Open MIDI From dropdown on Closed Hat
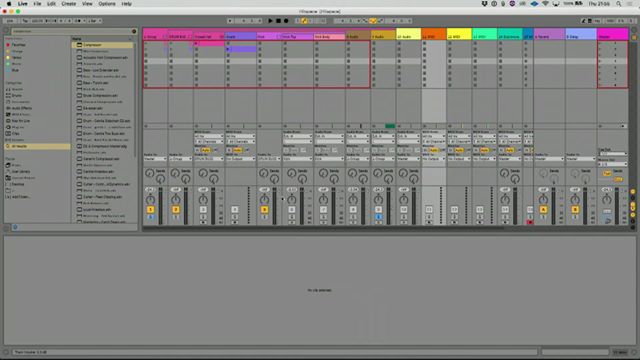 point(209,136)
